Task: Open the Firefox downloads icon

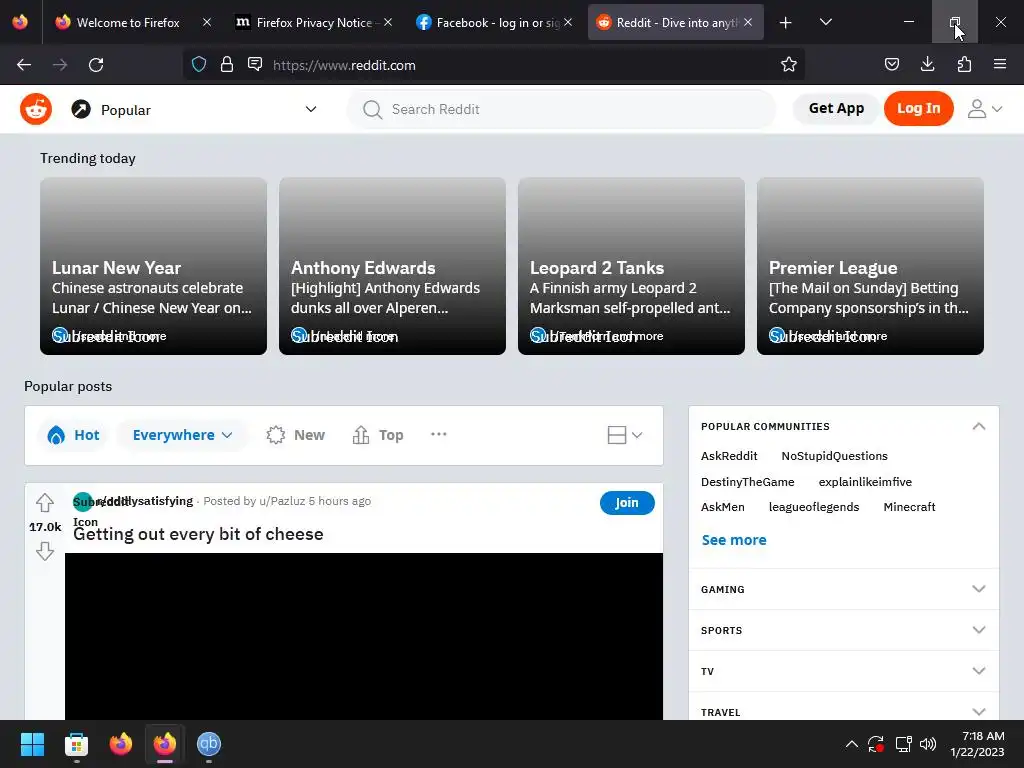Action: [x=927, y=64]
